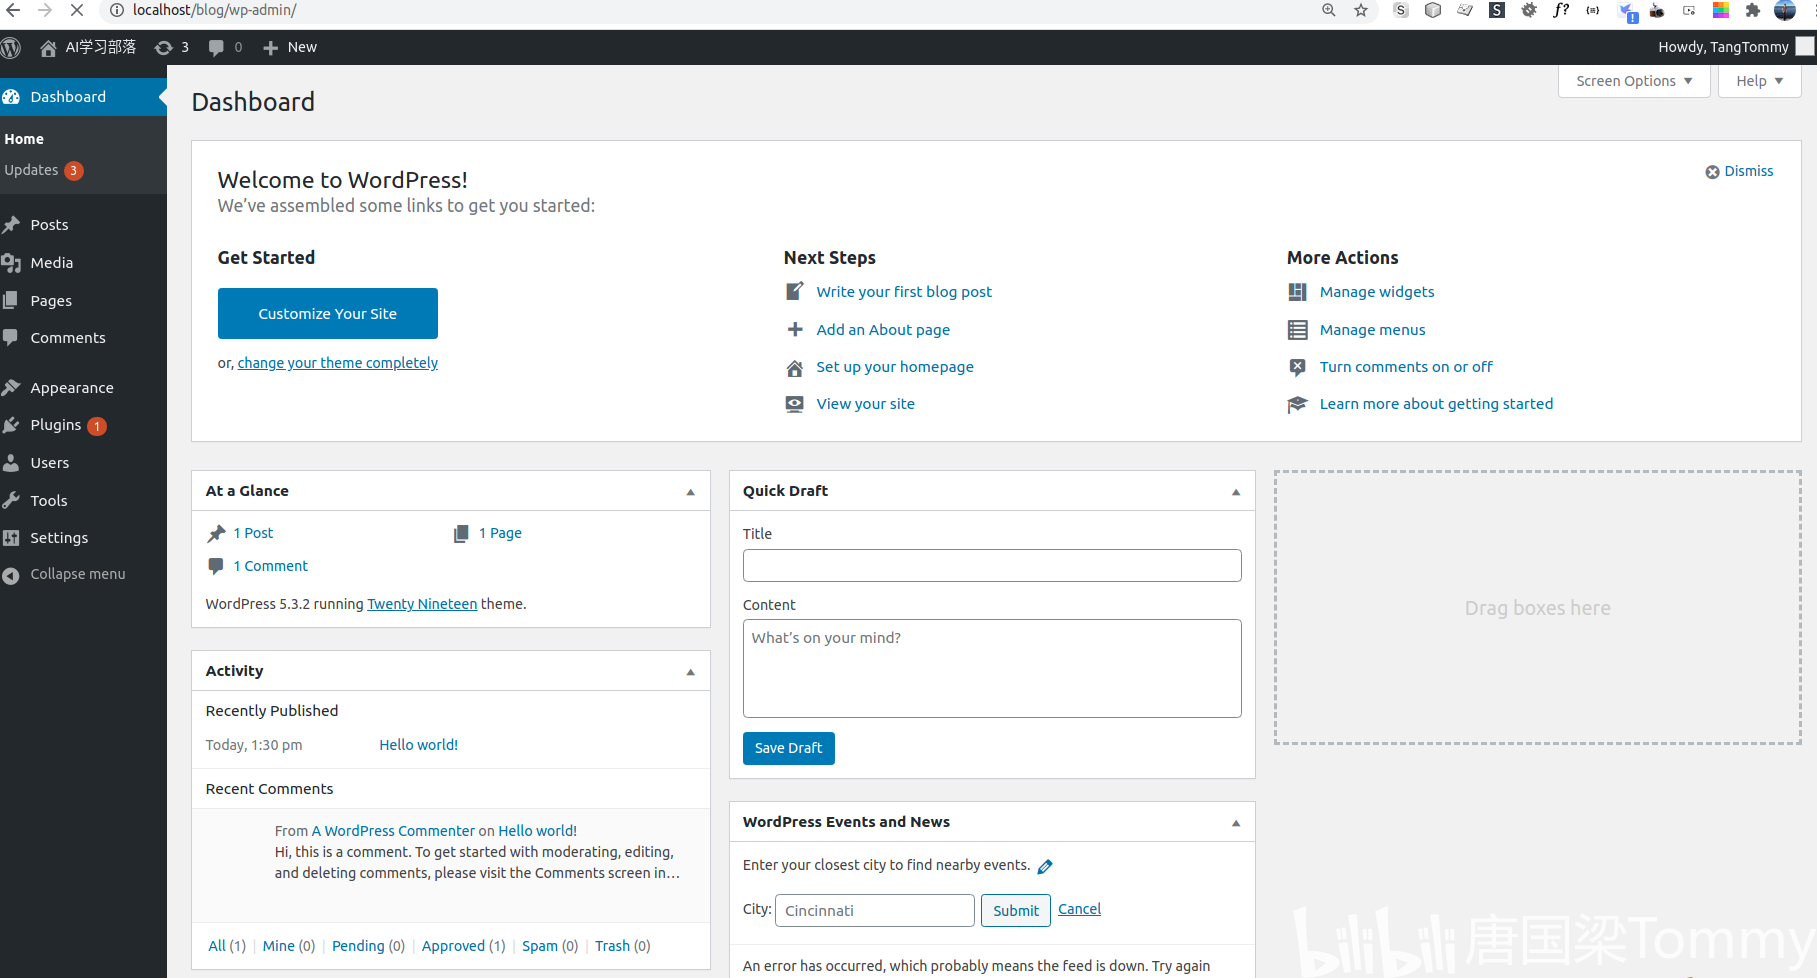Open the Plugins menu
Image resolution: width=1817 pixels, height=978 pixels.
(56, 425)
